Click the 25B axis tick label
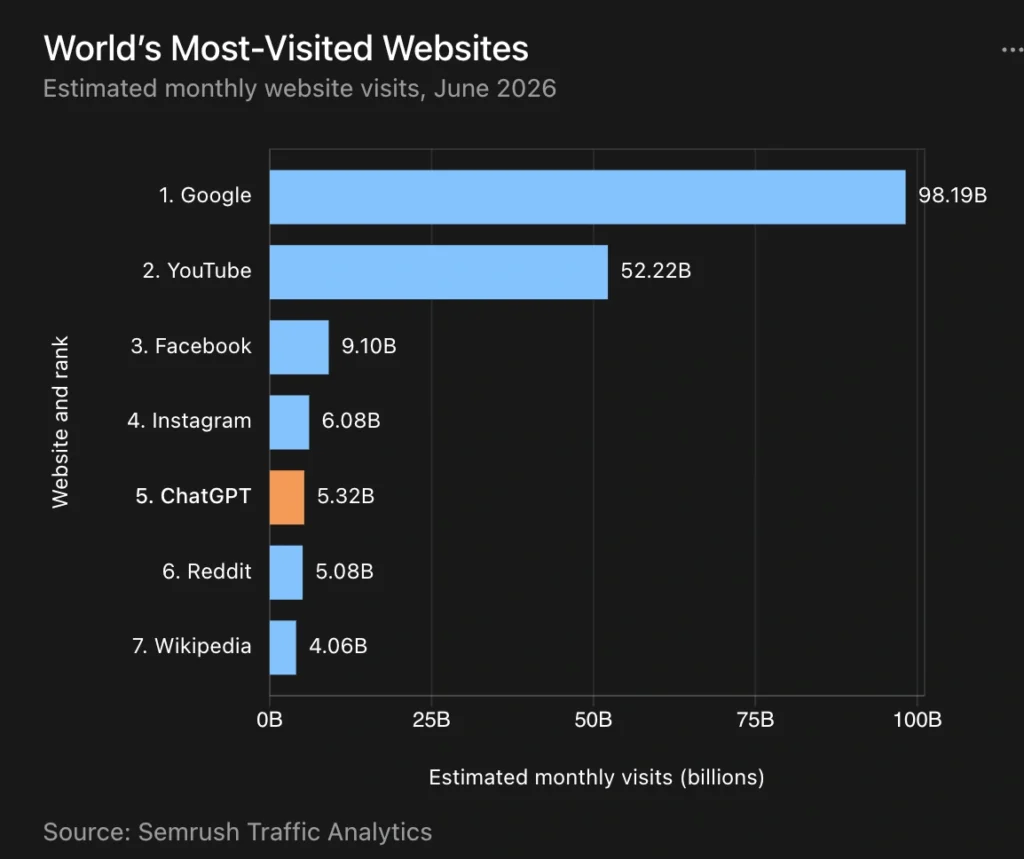The image size is (1024, 859). click(431, 720)
